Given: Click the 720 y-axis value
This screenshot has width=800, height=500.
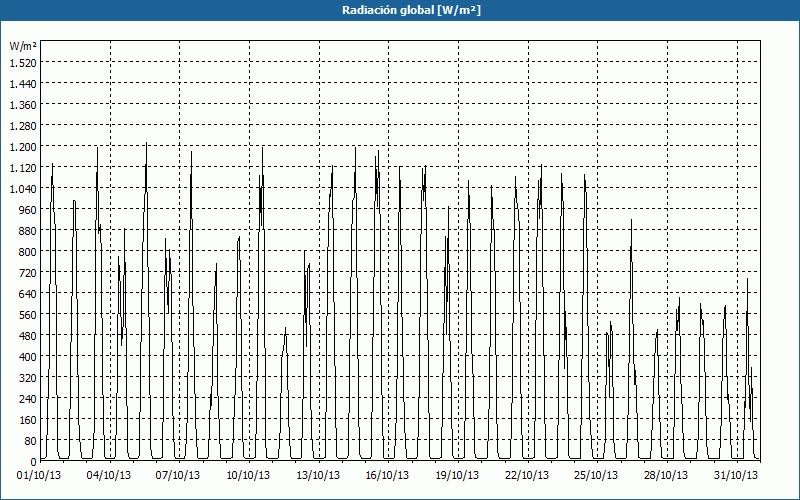Looking at the screenshot, I should (x=28, y=272).
